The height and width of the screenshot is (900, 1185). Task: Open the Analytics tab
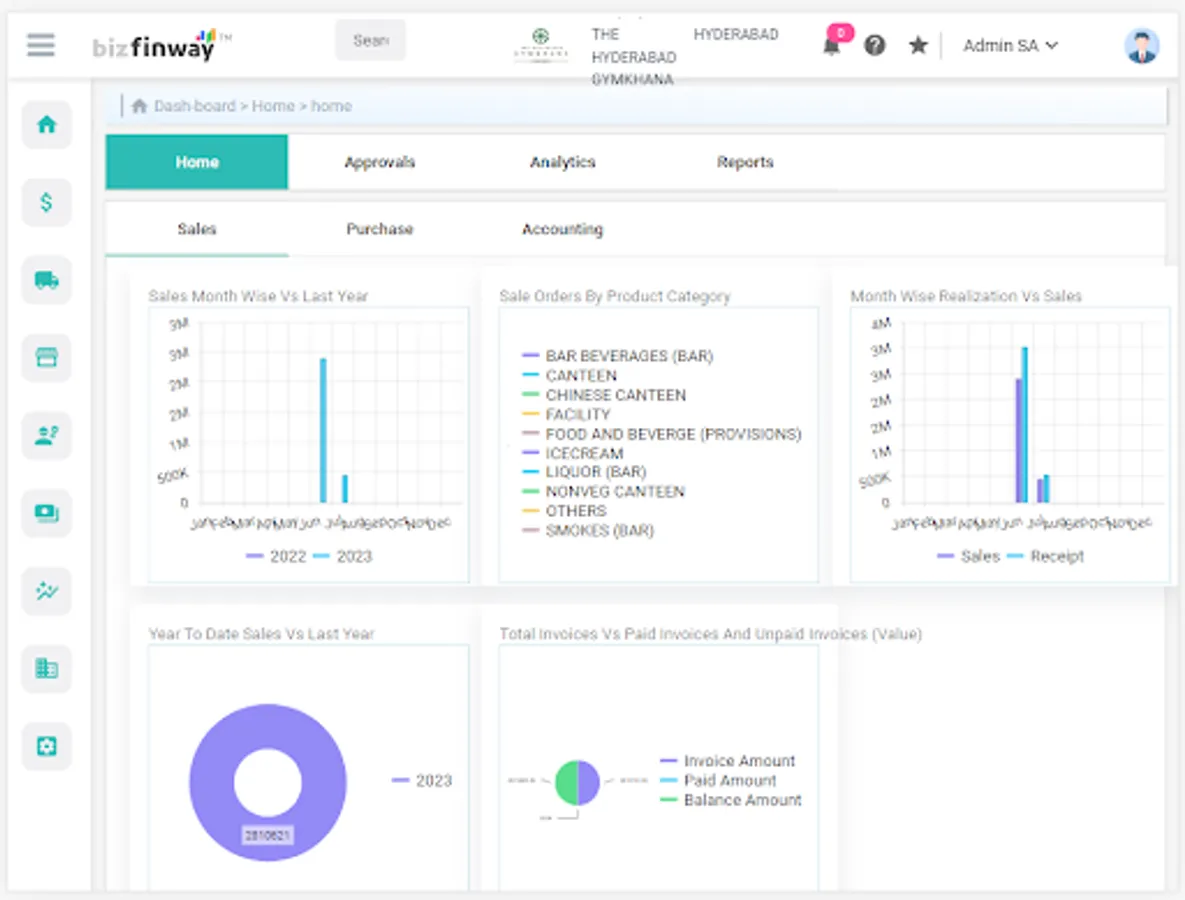tap(562, 162)
